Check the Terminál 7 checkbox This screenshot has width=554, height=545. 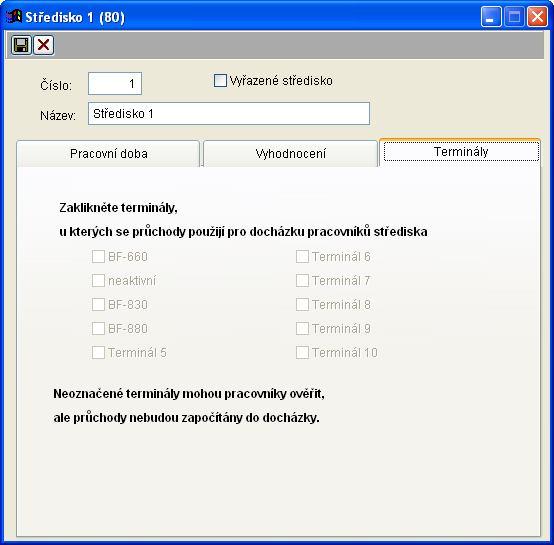[302, 280]
